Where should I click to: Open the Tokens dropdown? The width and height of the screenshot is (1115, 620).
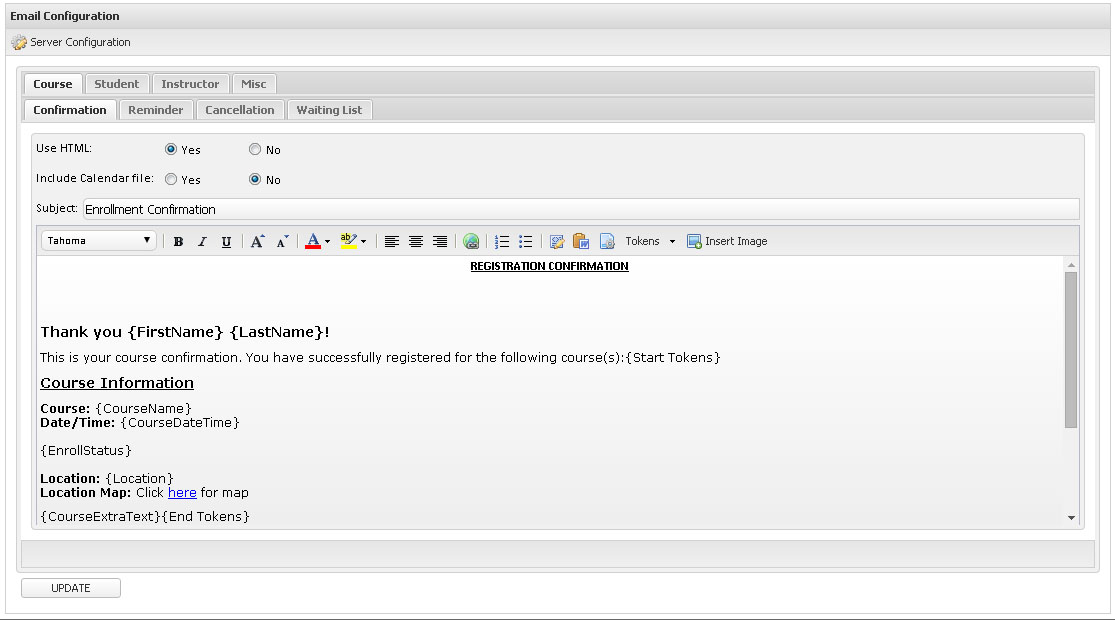pos(650,242)
